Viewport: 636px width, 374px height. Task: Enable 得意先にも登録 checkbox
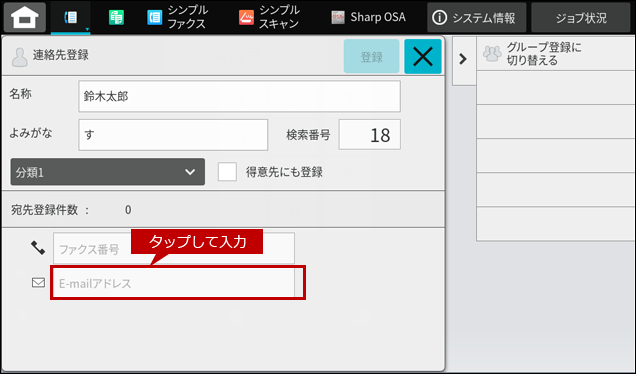(227, 172)
